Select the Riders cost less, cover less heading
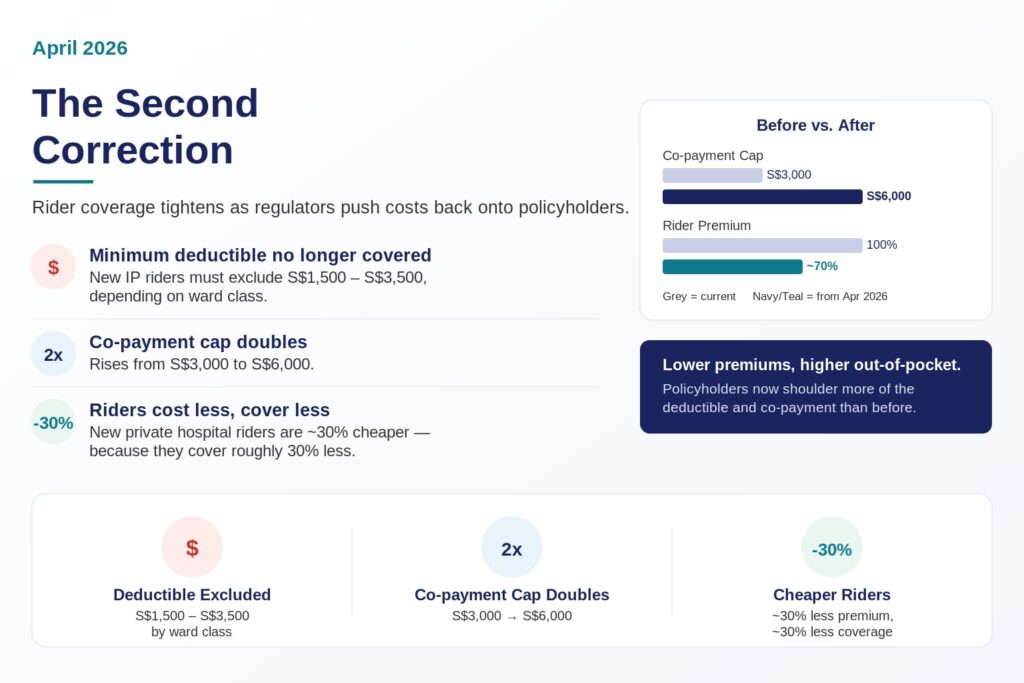Image resolution: width=1024 pixels, height=683 pixels. 210,409
